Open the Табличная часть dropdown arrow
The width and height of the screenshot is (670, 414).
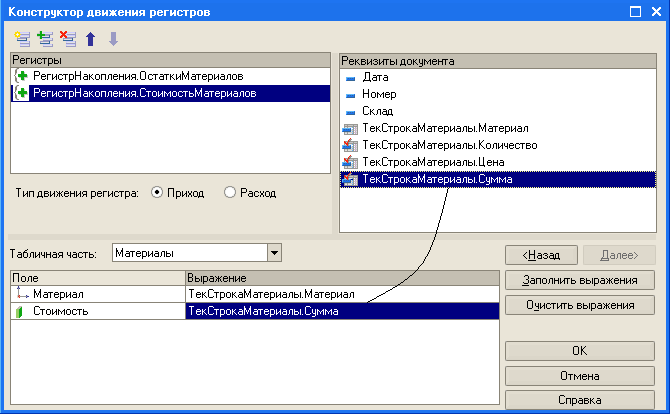(274, 253)
